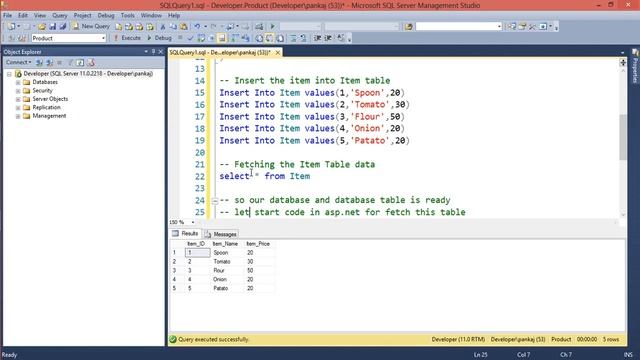Switch to the Messages tab
Image resolution: width=640 pixels, height=360 pixels.
(x=221, y=234)
